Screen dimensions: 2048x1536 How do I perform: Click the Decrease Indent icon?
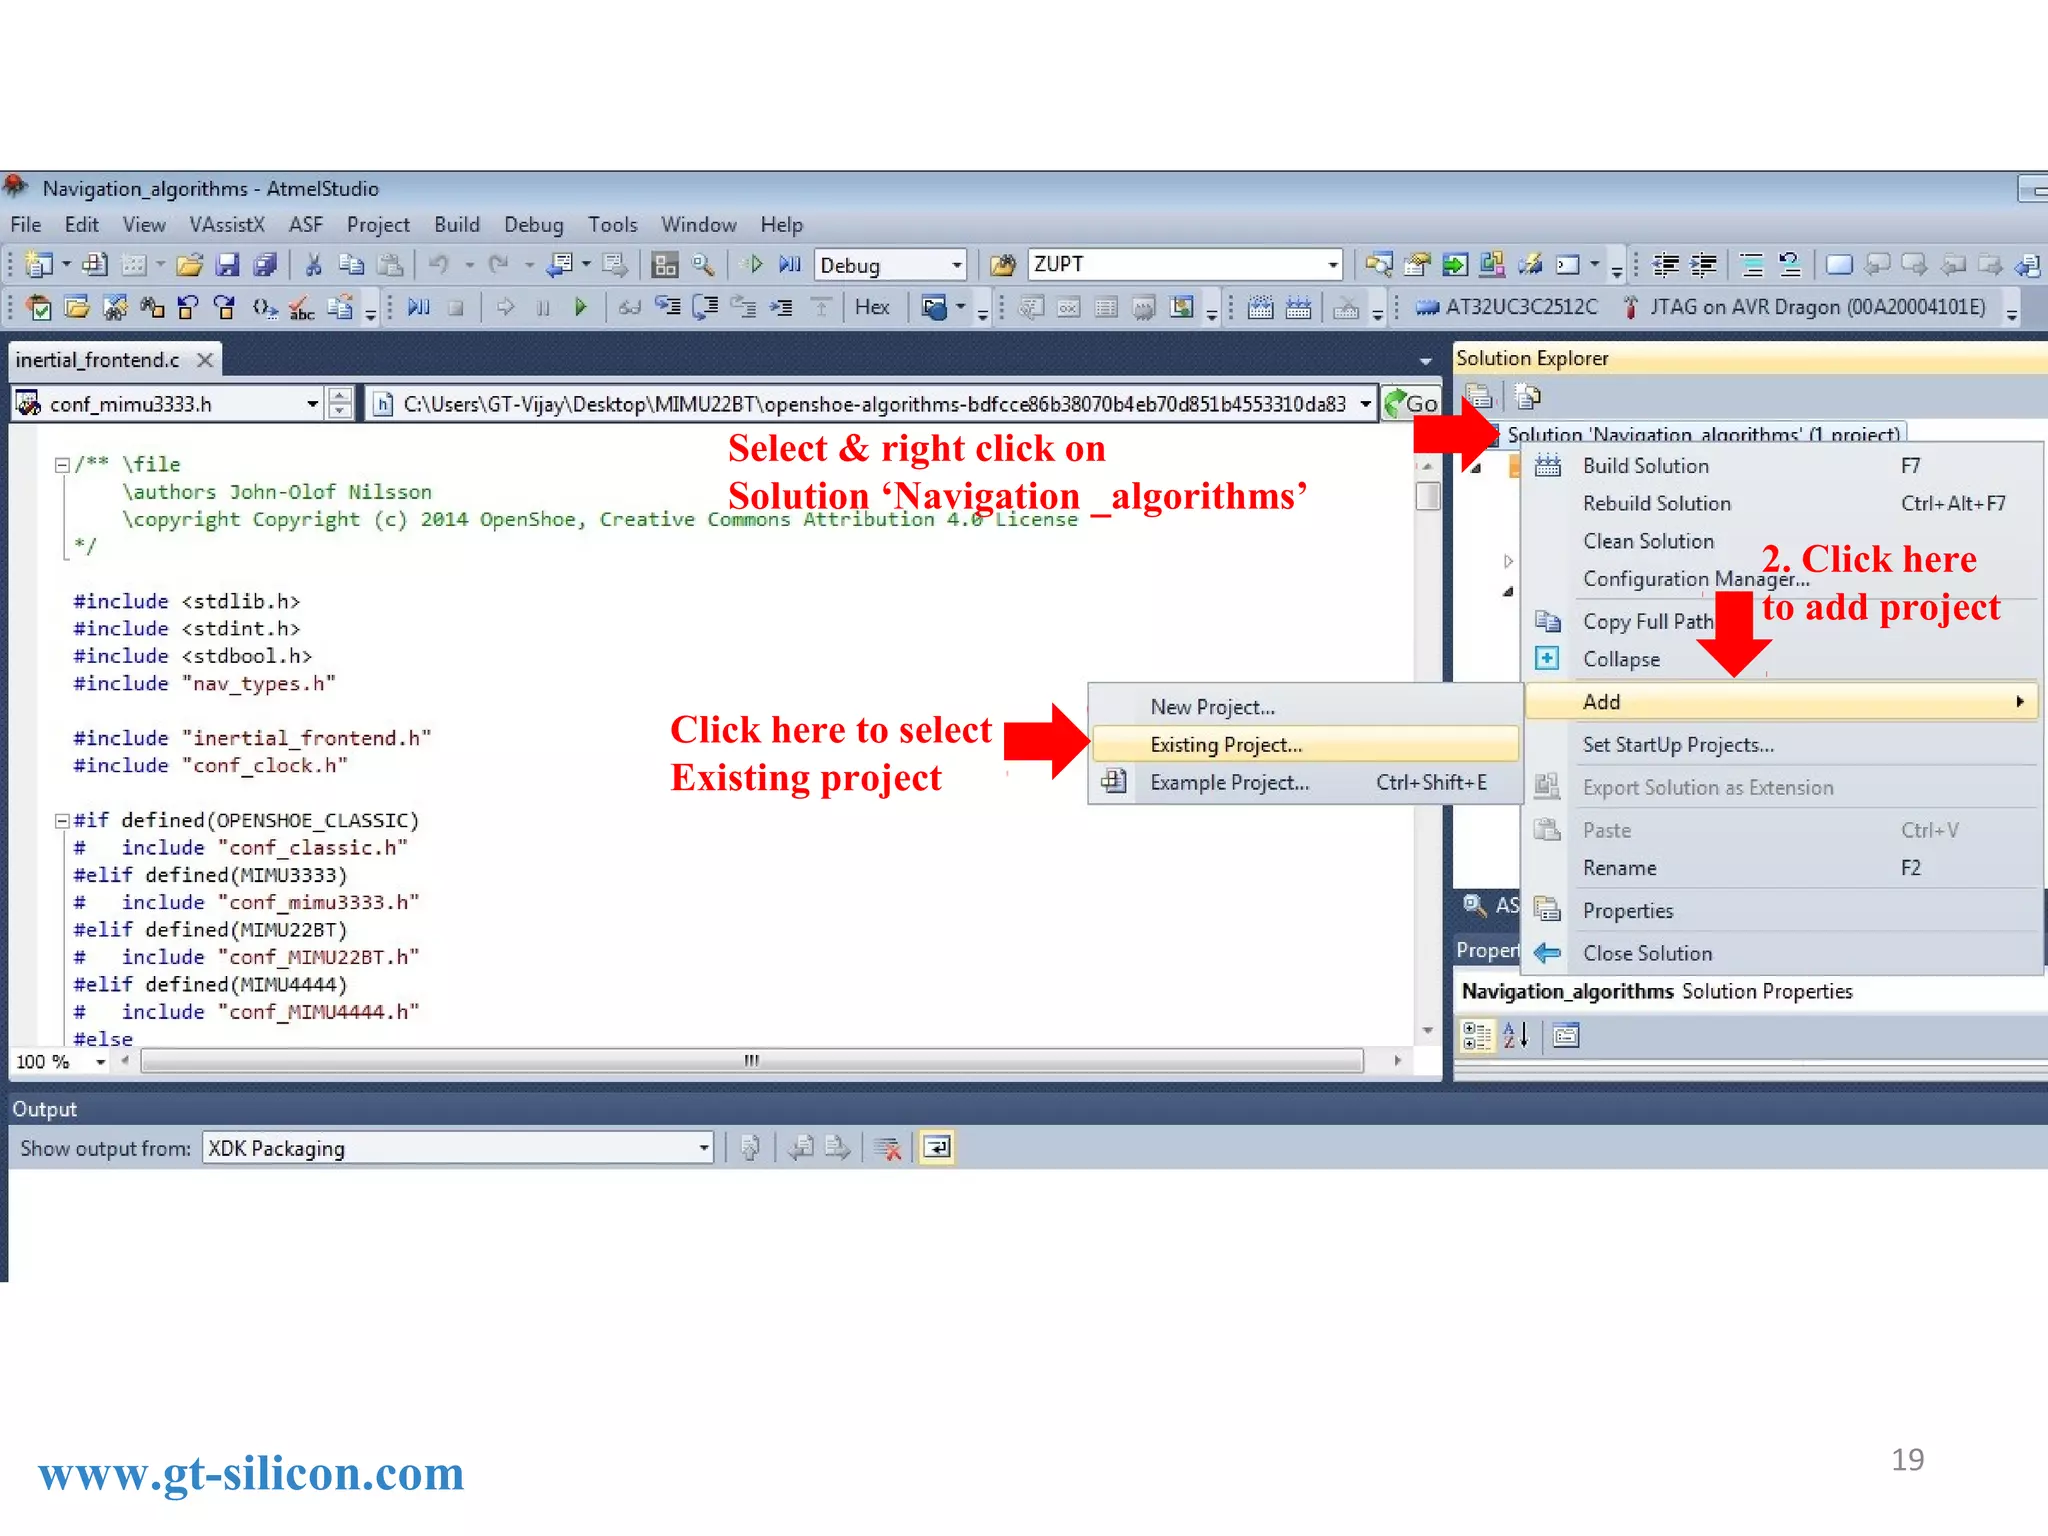[x=1666, y=265]
